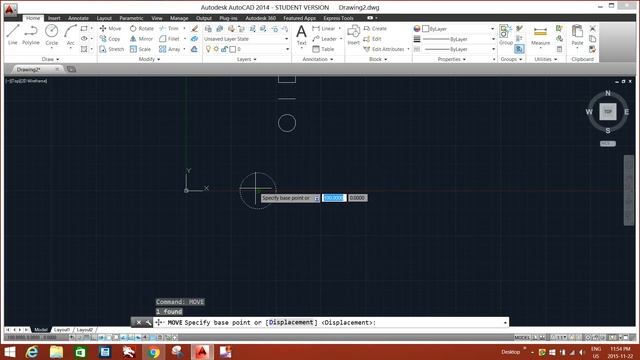Viewport: 640px width, 360px height.
Task: Click the Copy tool in Modify panel
Action: point(110,39)
